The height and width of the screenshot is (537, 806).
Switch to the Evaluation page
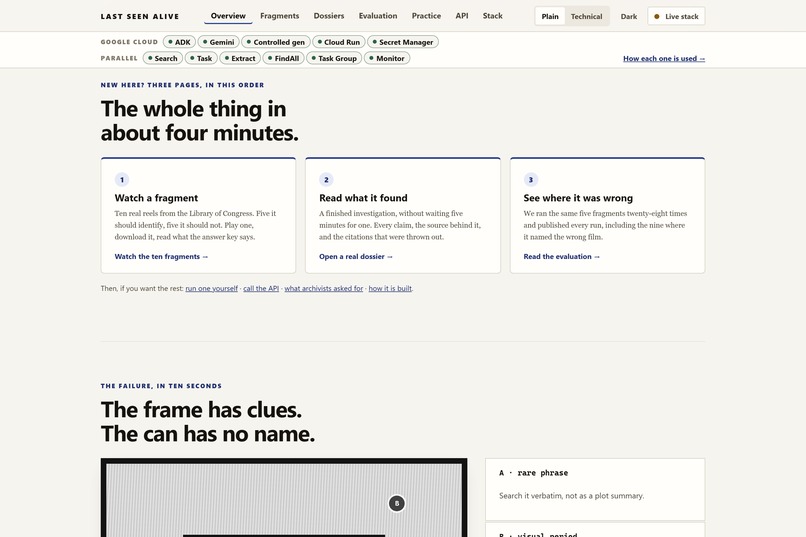click(378, 16)
